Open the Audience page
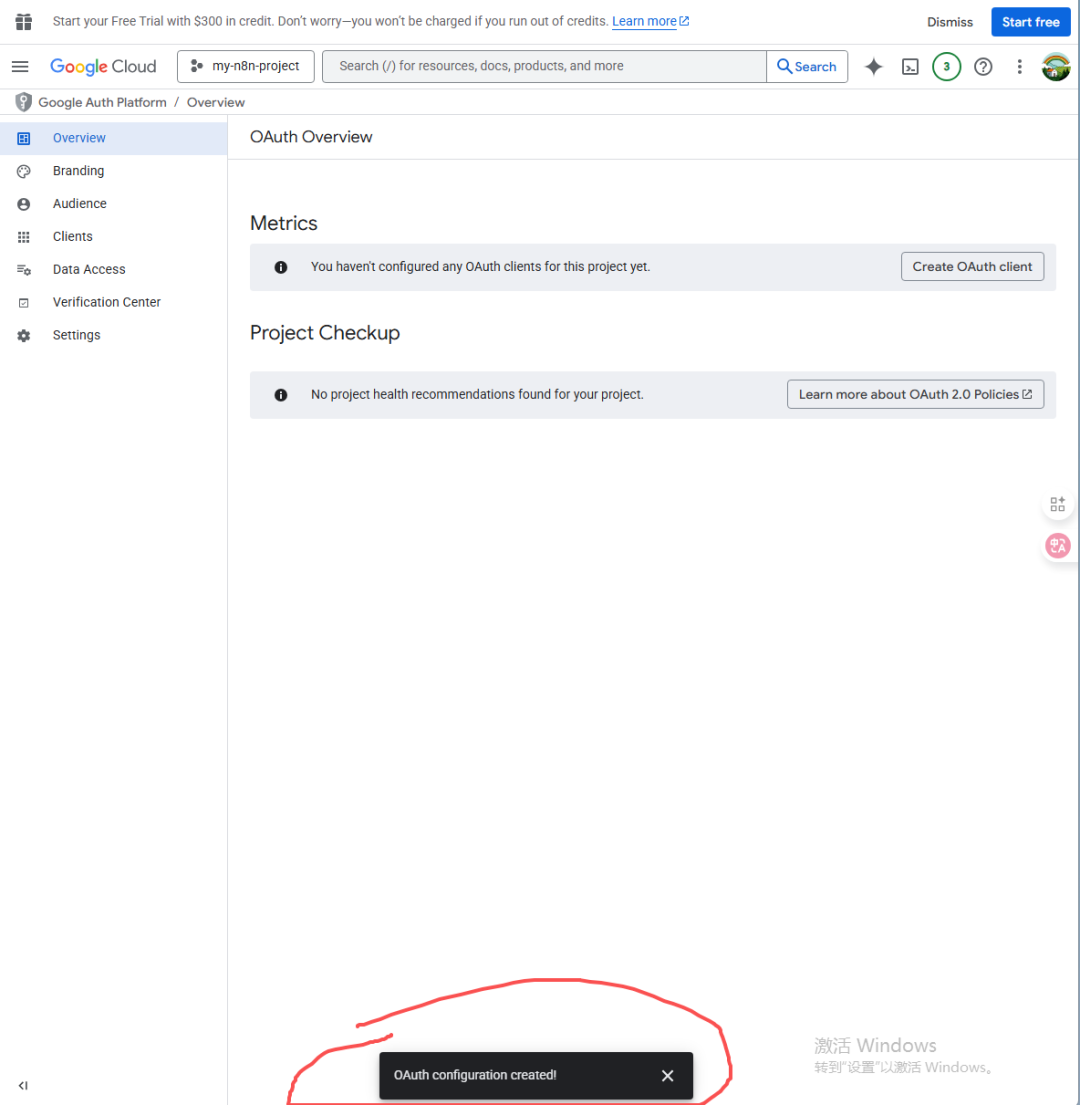This screenshot has width=1080, height=1105. [79, 204]
